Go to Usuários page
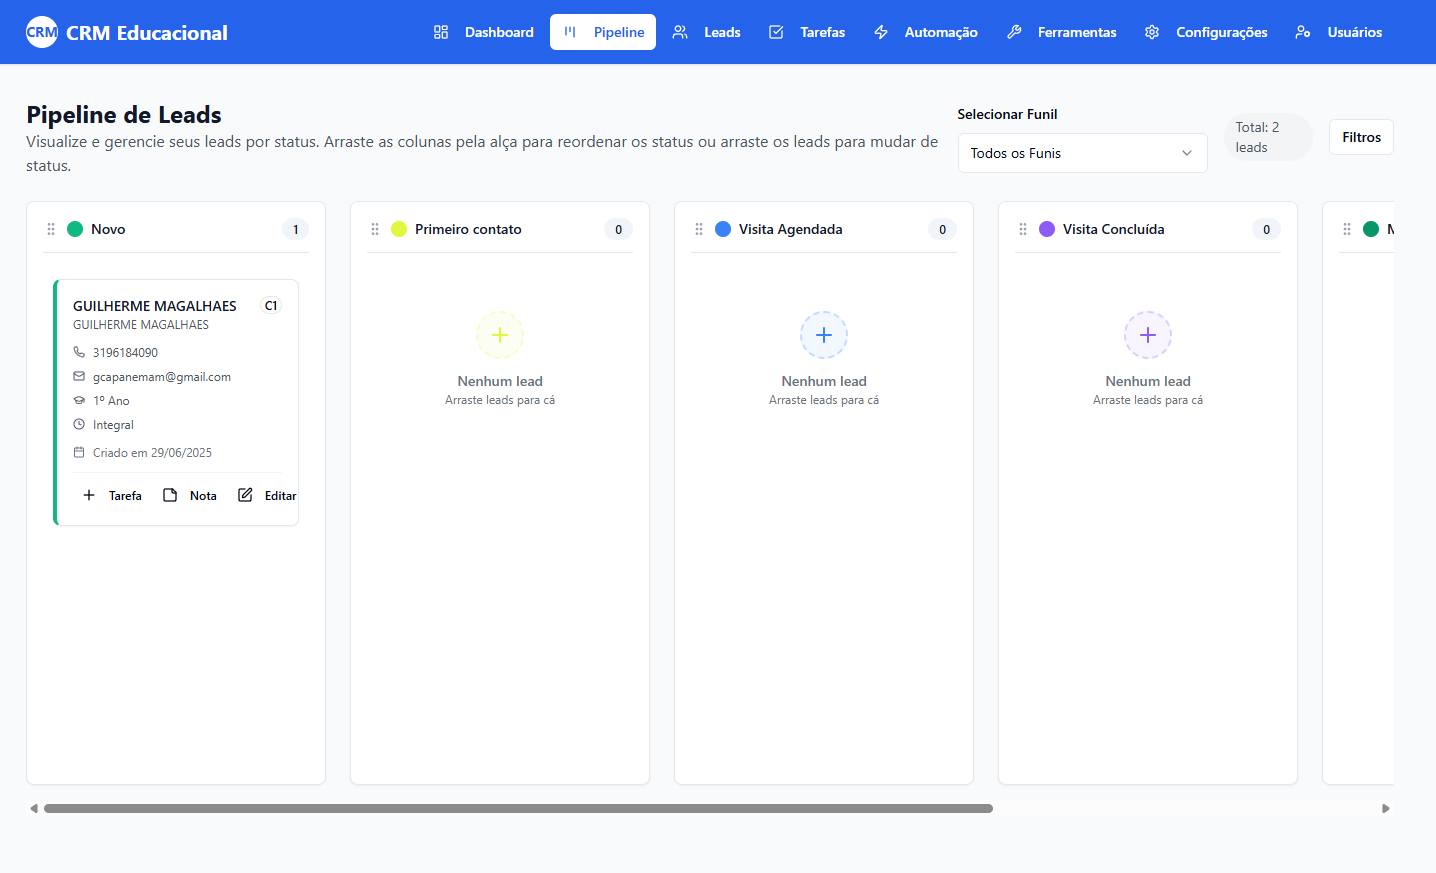1436x873 pixels. 1339,32
